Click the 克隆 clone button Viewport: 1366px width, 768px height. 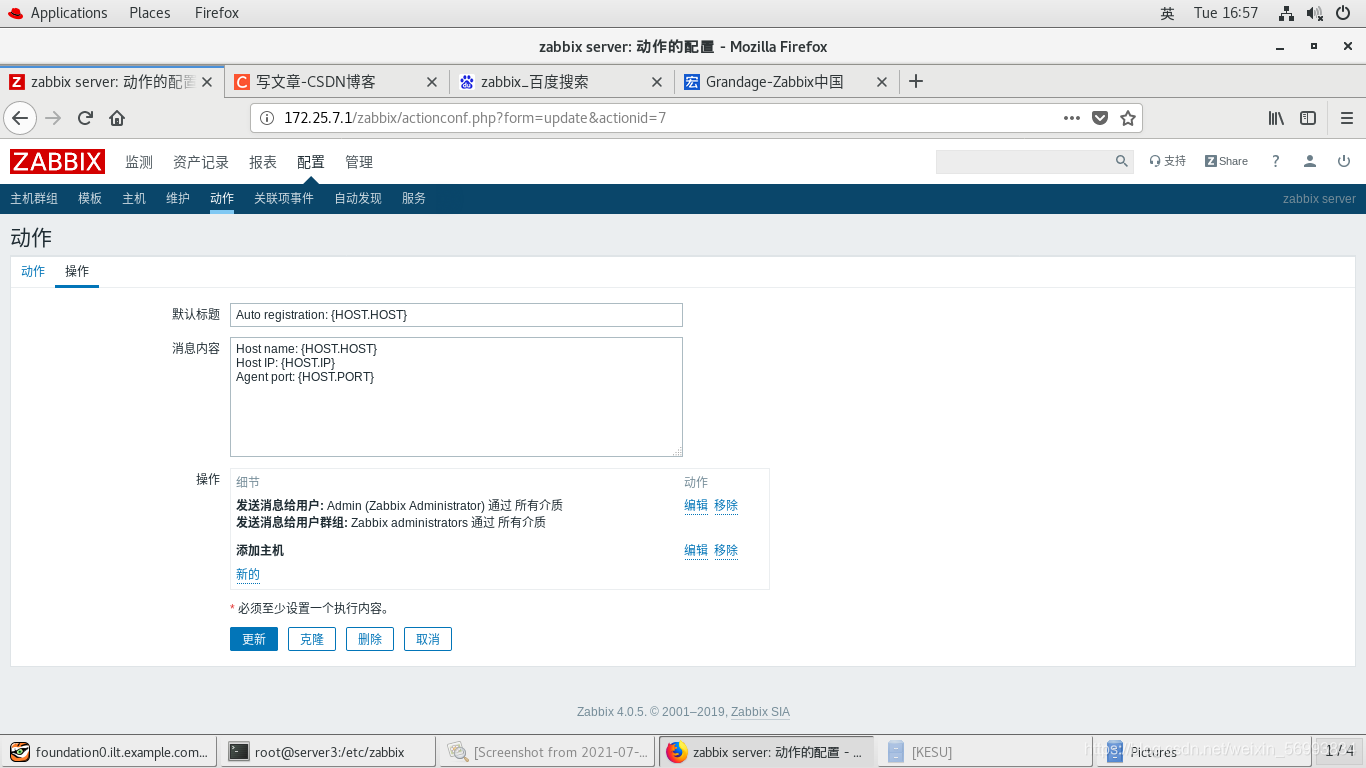click(312, 639)
